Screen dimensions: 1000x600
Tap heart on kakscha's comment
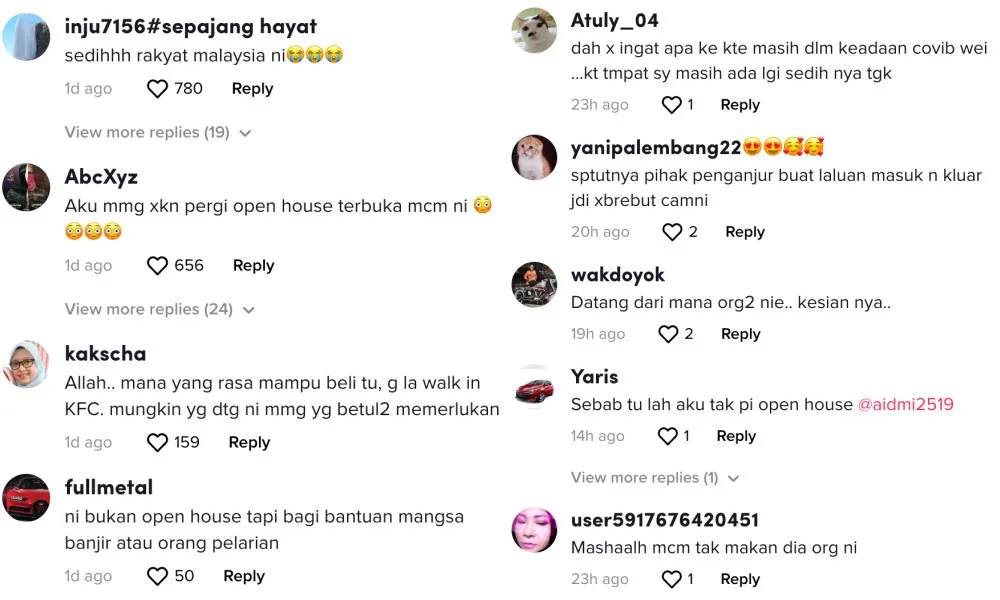pyautogui.click(x=157, y=443)
